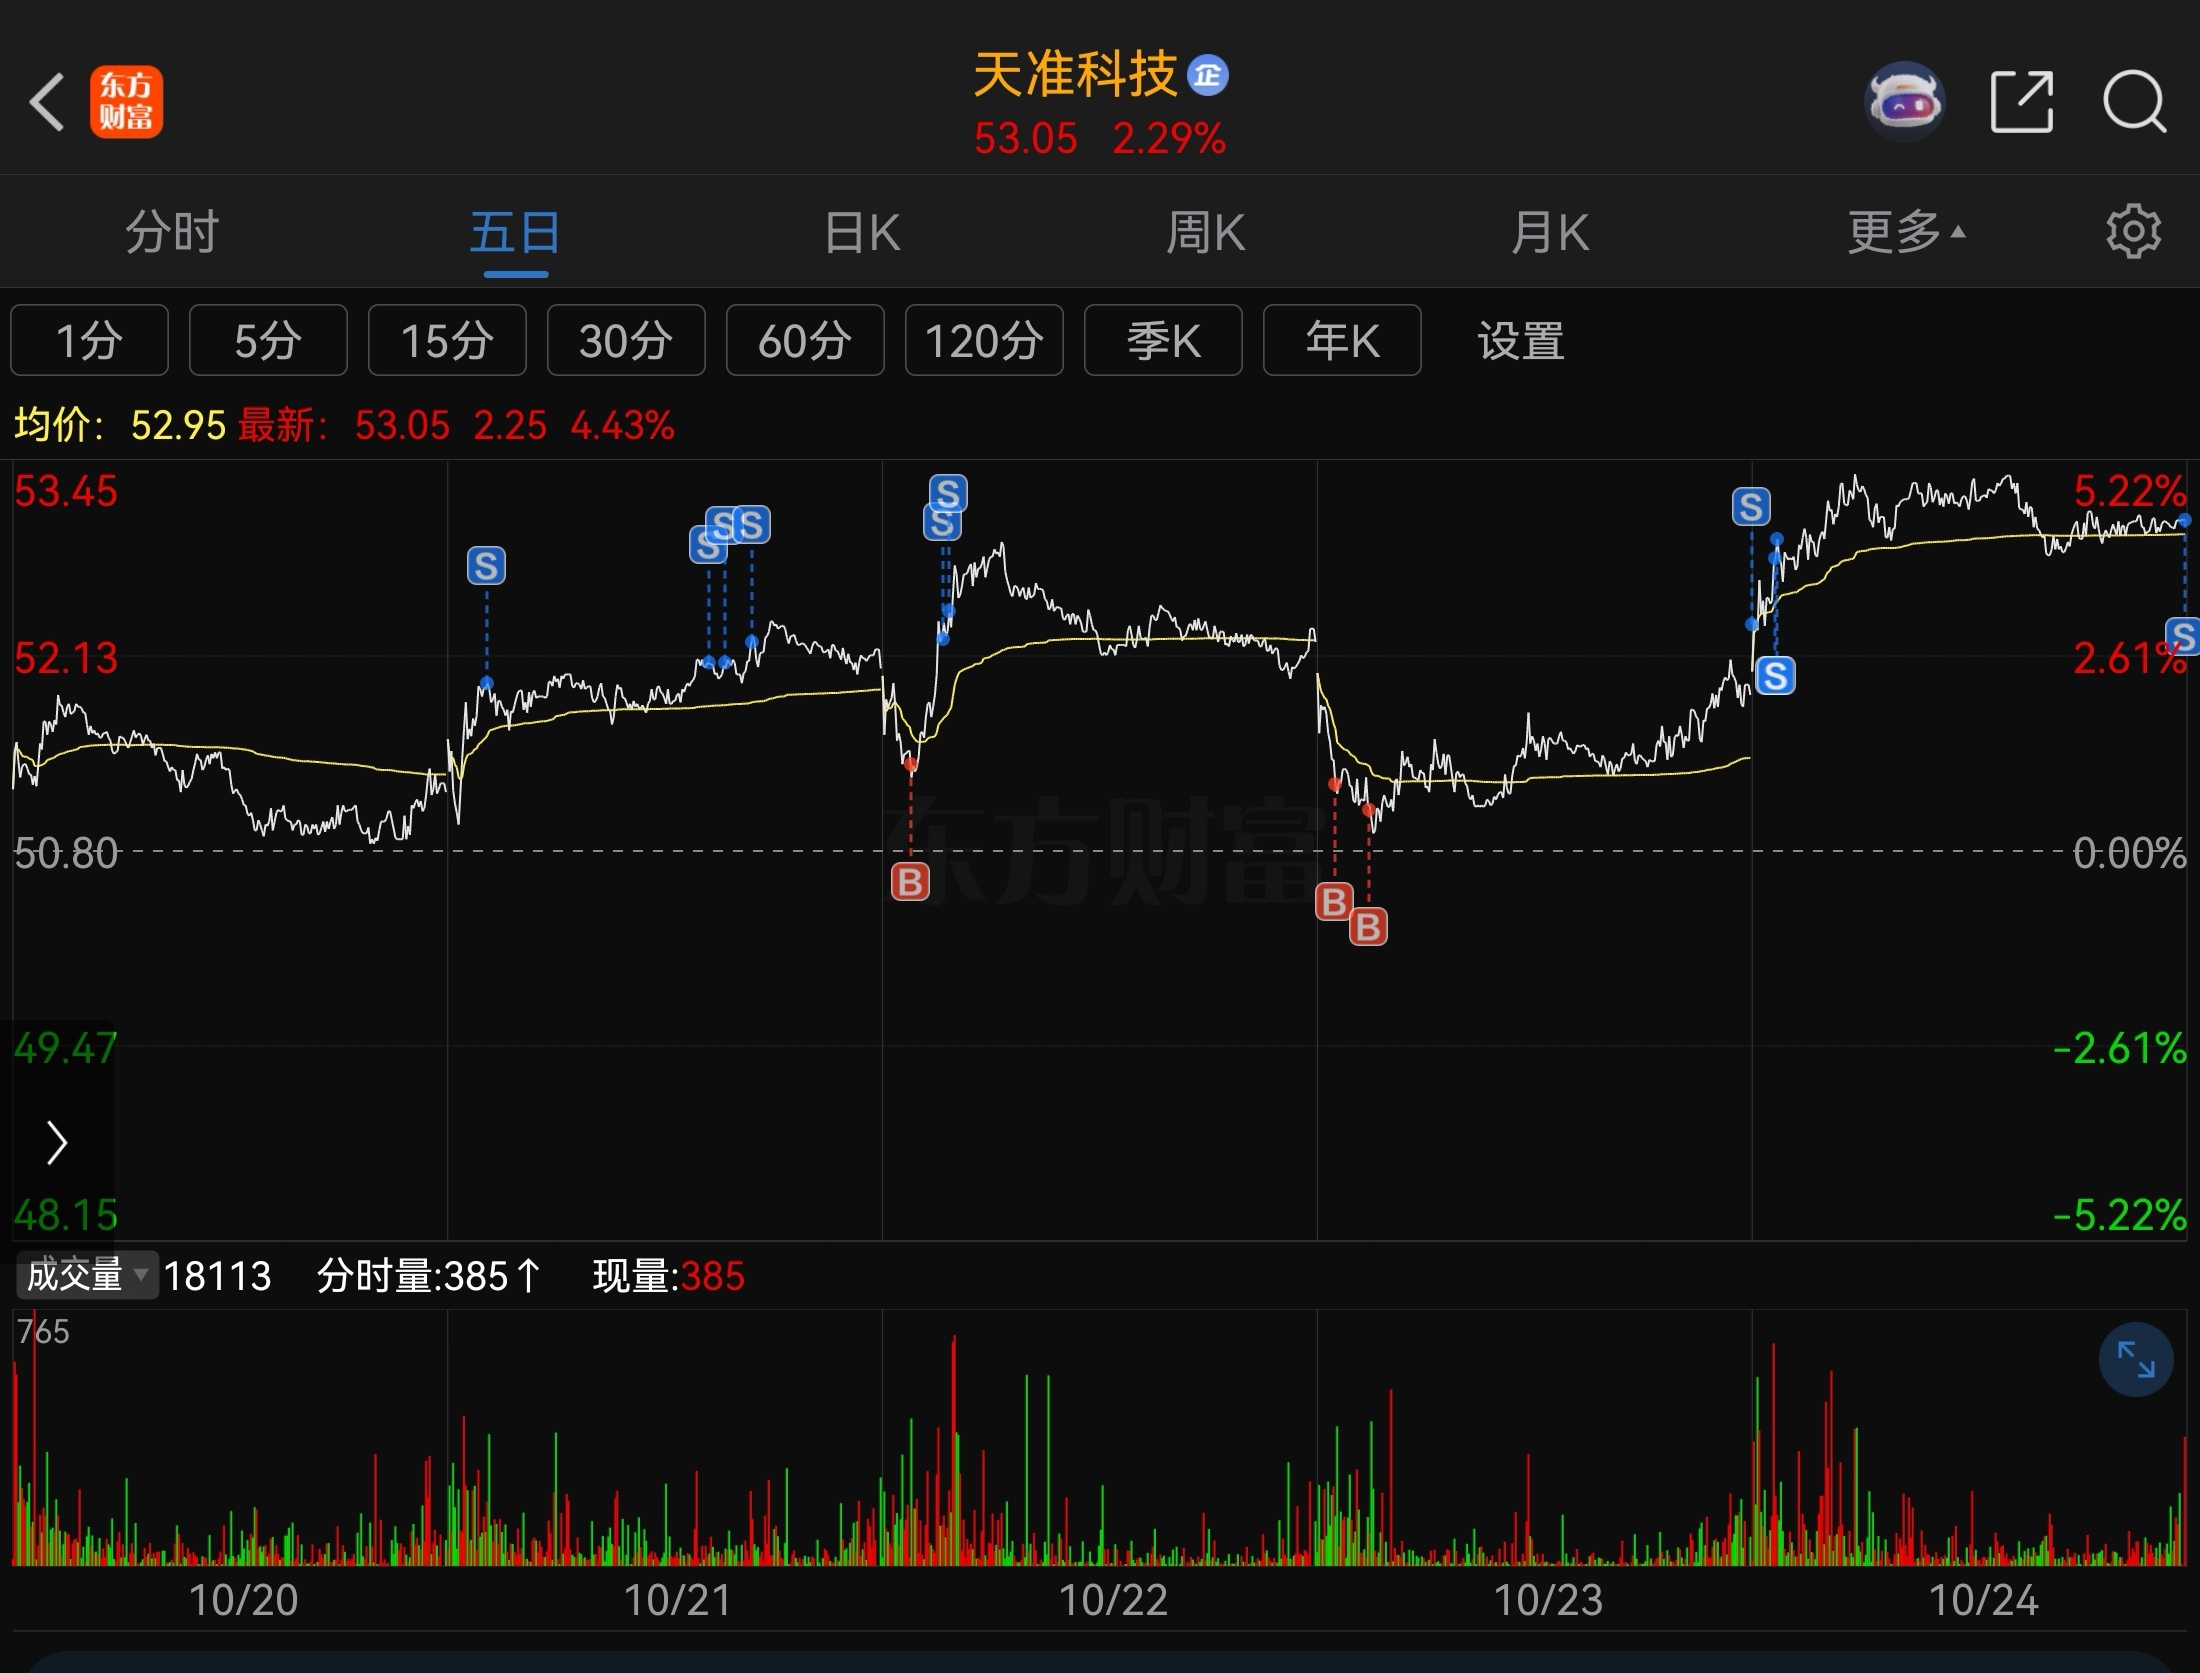Open chart settings gear icon
This screenshot has height=1673, width=2200.
pyautogui.click(x=2133, y=232)
